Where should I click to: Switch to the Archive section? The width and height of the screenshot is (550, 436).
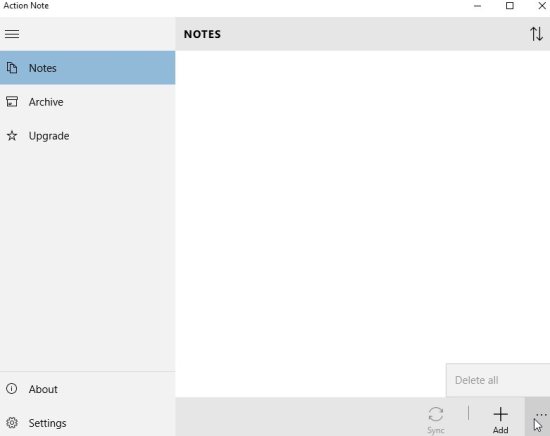(x=88, y=102)
